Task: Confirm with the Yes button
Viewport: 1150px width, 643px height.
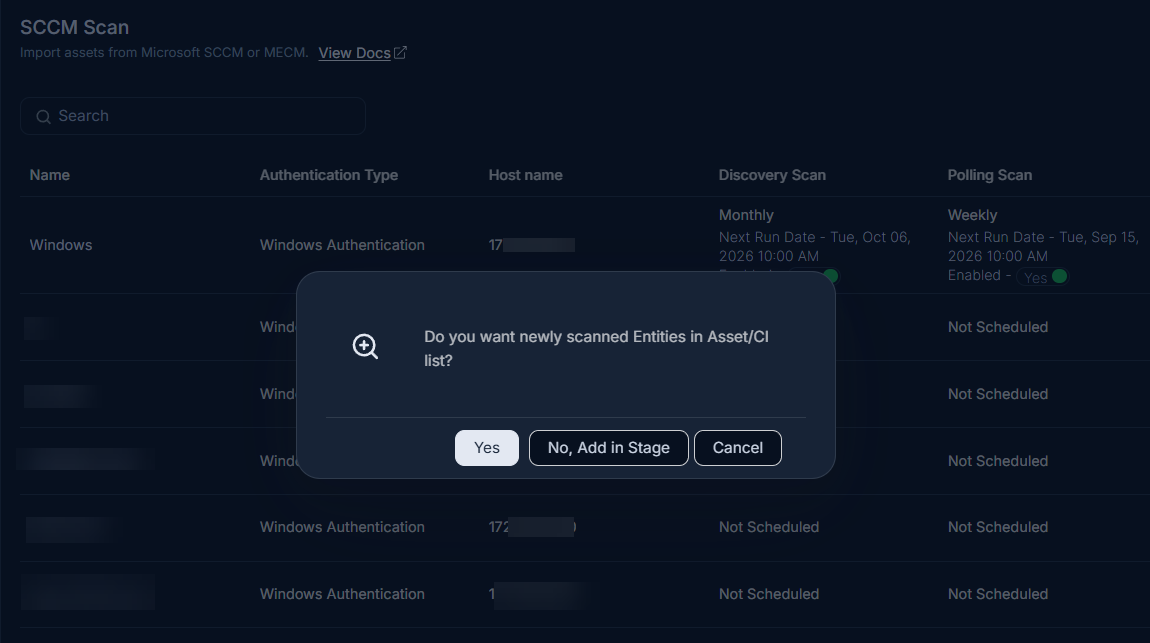Action: tap(486, 447)
